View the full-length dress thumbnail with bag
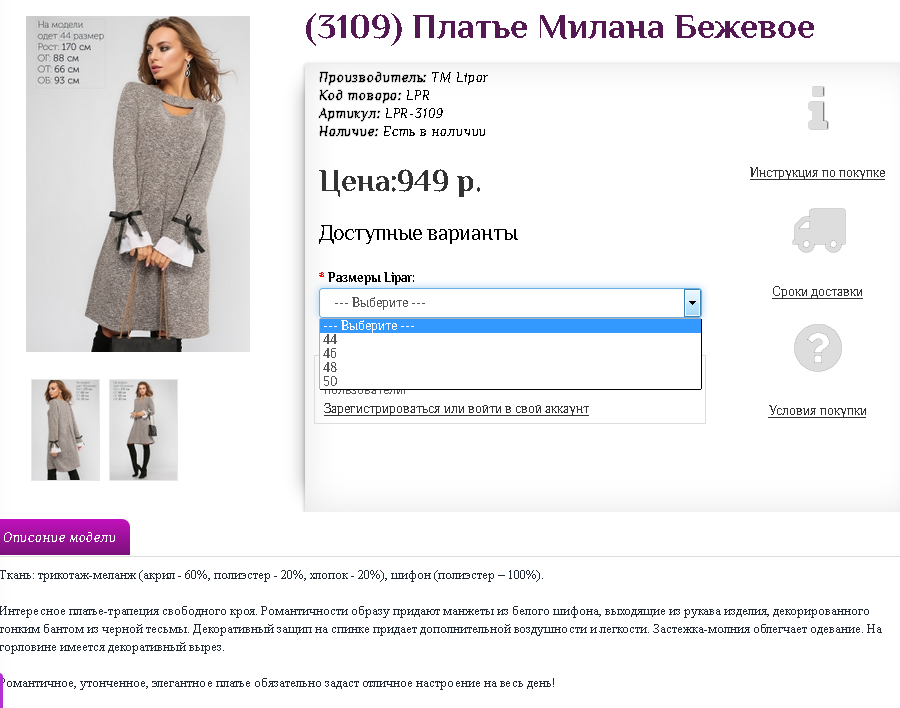This screenshot has width=900, height=708. [143, 430]
